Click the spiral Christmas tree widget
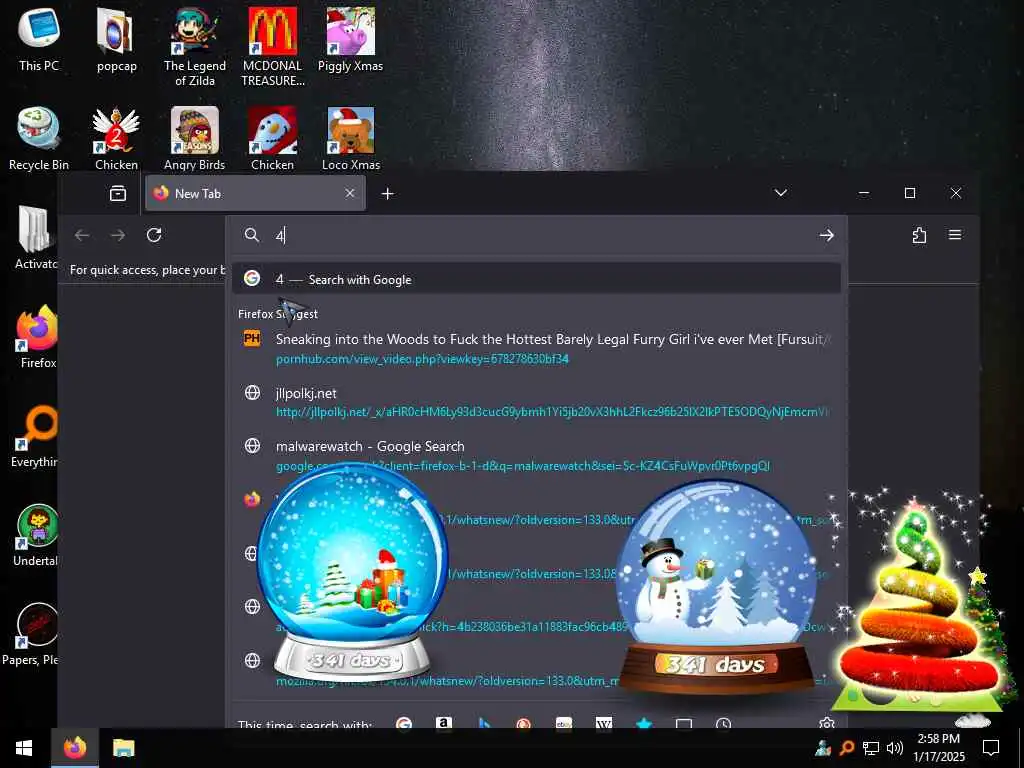The image size is (1024, 768). click(x=919, y=604)
